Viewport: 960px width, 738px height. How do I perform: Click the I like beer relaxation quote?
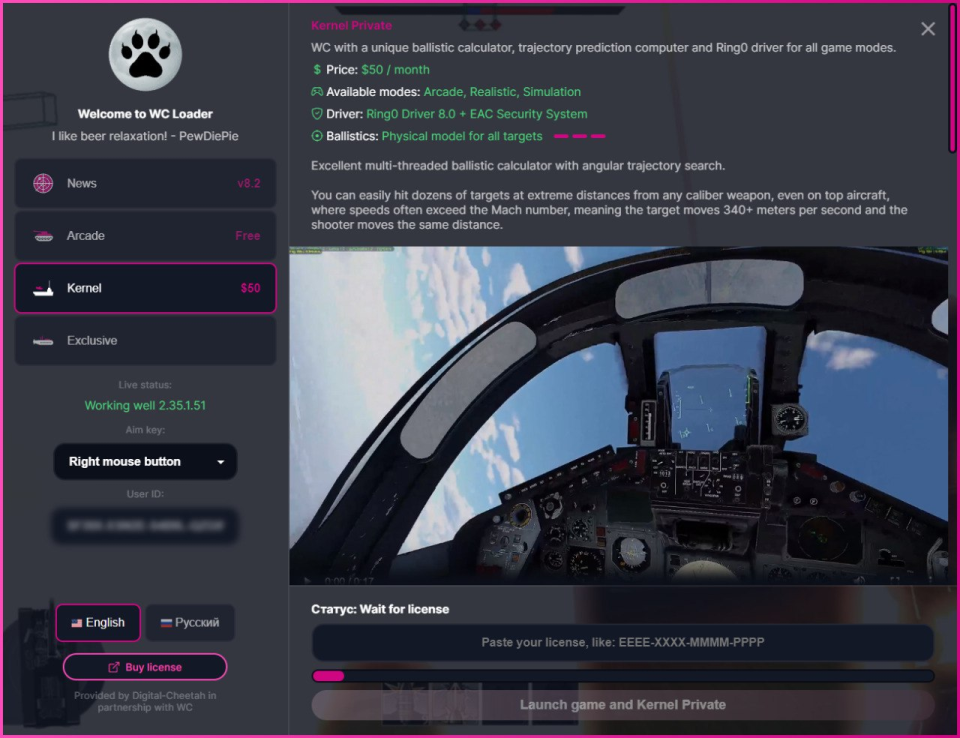pyautogui.click(x=145, y=136)
